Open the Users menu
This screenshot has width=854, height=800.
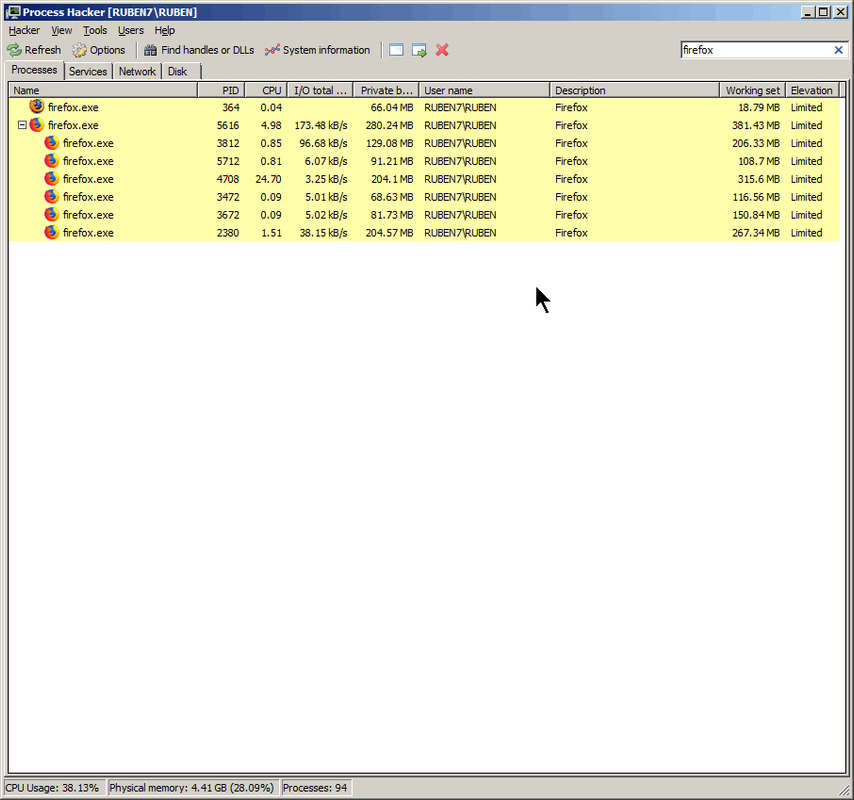[131, 30]
